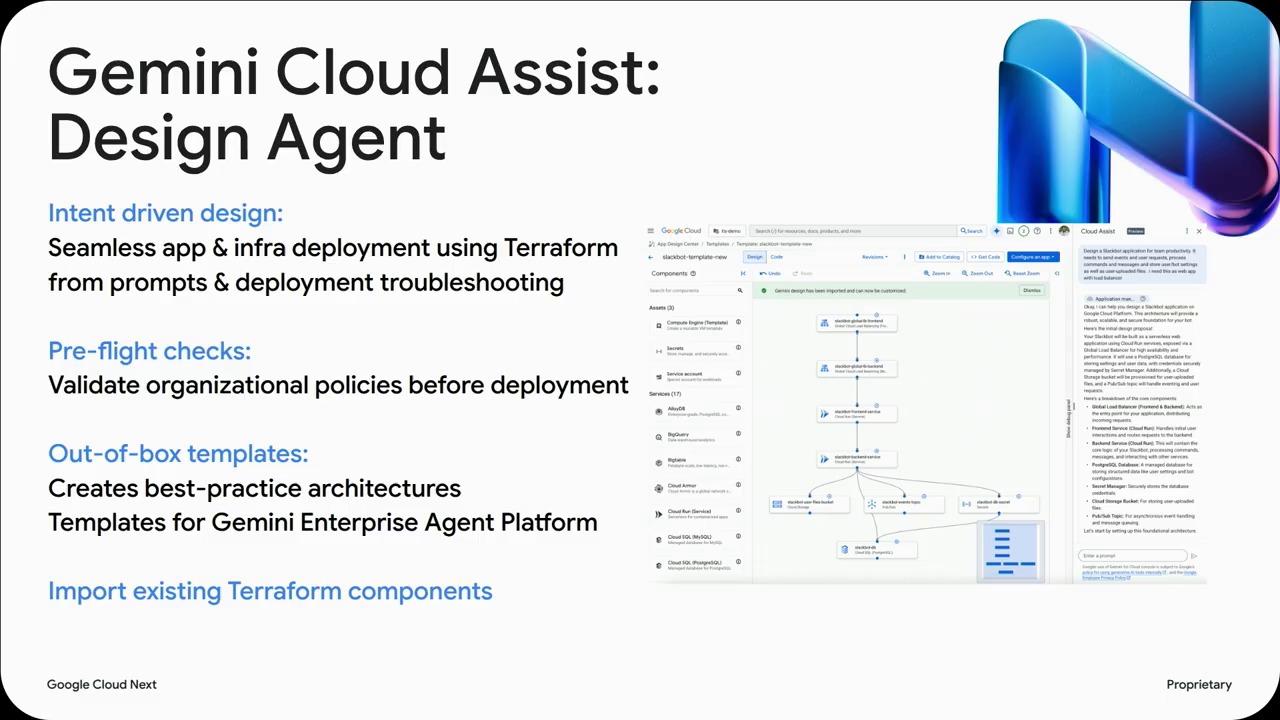The width and height of the screenshot is (1280, 720).
Task: Switch to the Design tab
Action: coord(754,257)
